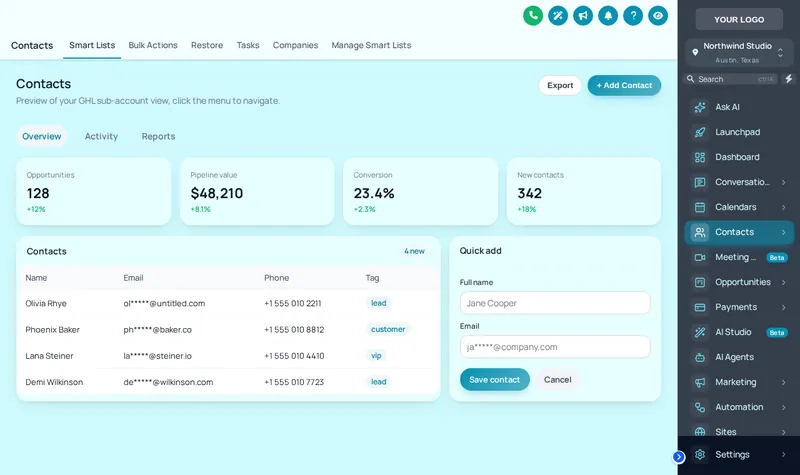Viewport: 800px width, 475px height.
Task: Click the Cancel button in Quick add
Action: pyautogui.click(x=557, y=380)
